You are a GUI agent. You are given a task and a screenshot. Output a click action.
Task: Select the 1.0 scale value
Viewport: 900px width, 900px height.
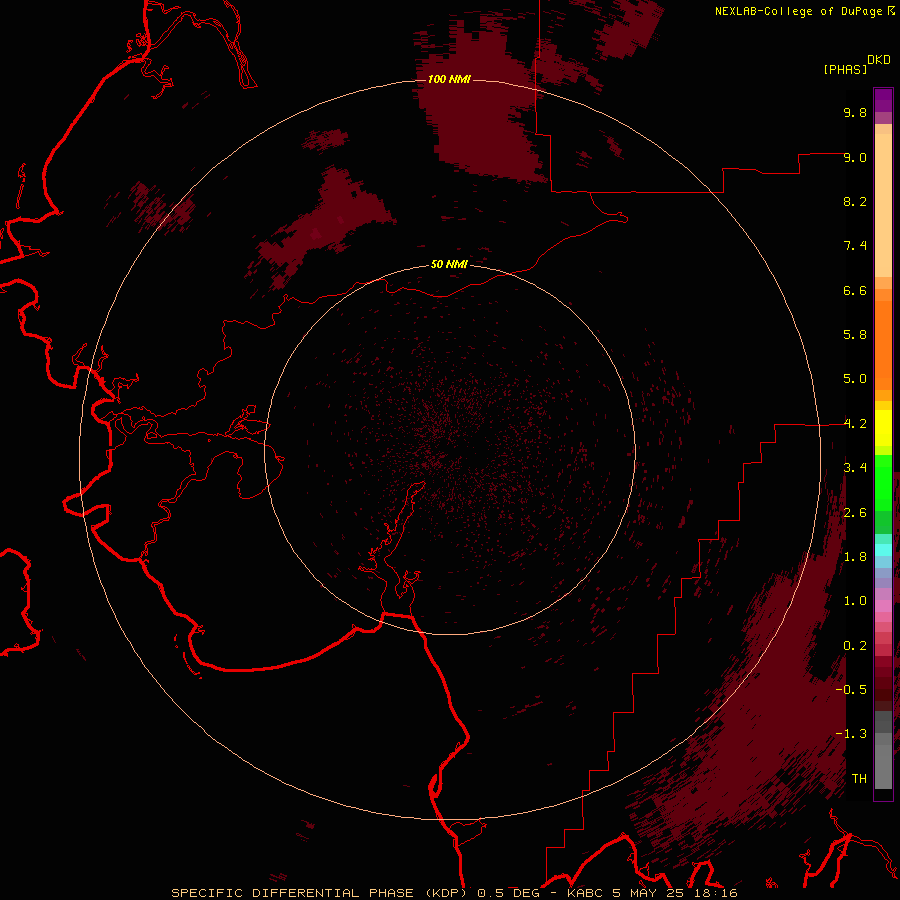(855, 601)
